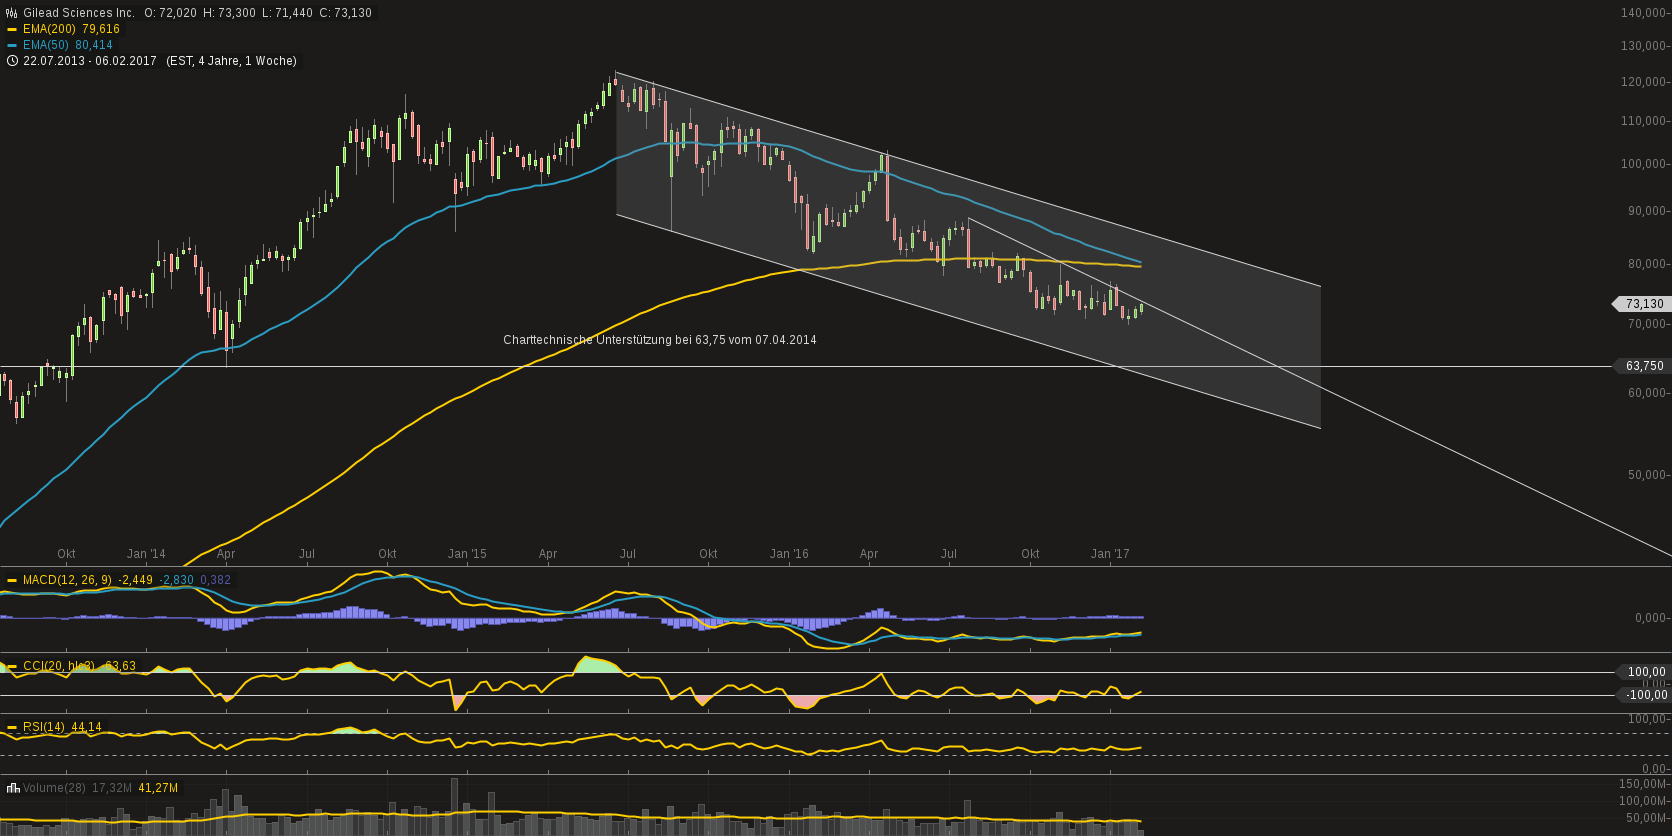
Task: Click the 100,000 price axis label
Action: 1642,164
